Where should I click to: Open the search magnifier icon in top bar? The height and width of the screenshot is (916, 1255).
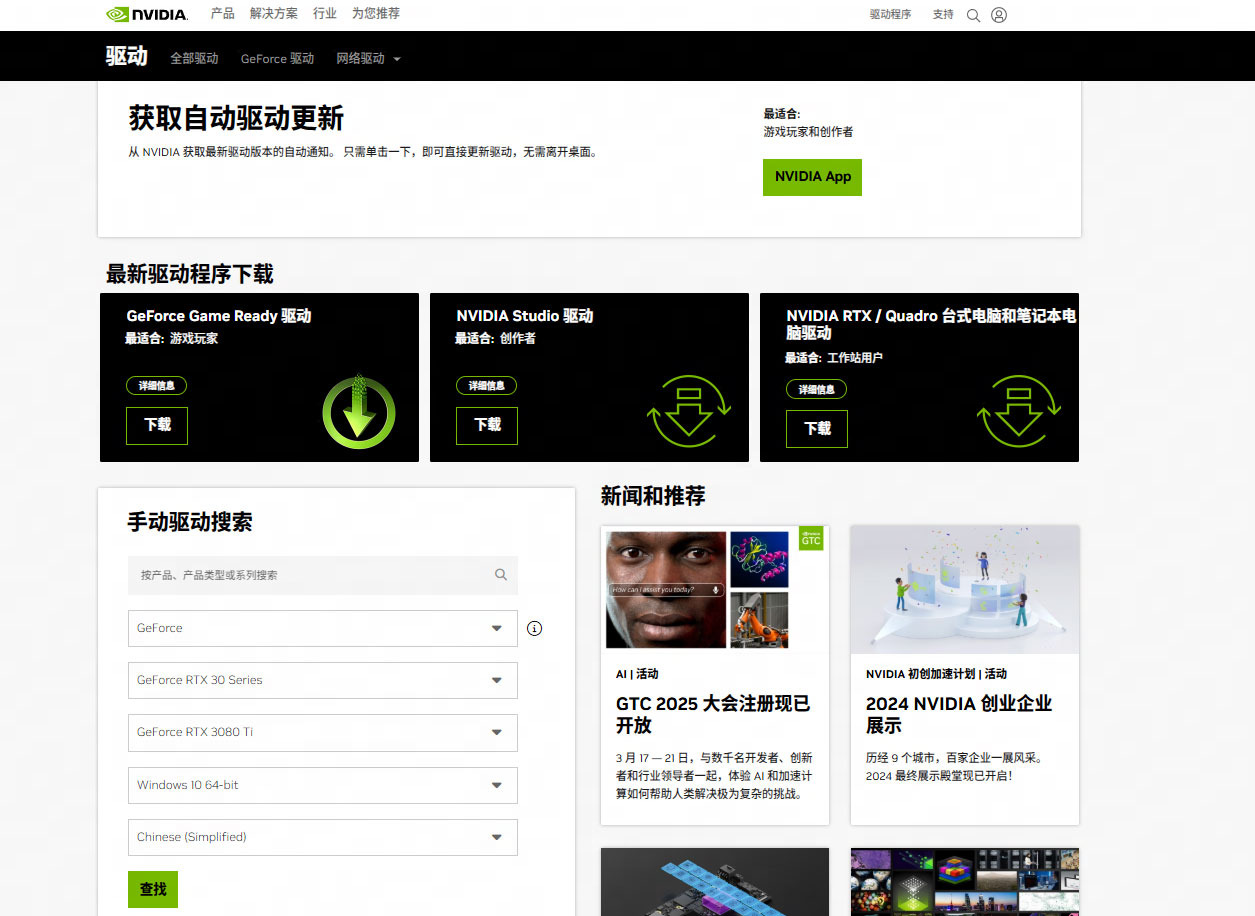coord(973,15)
